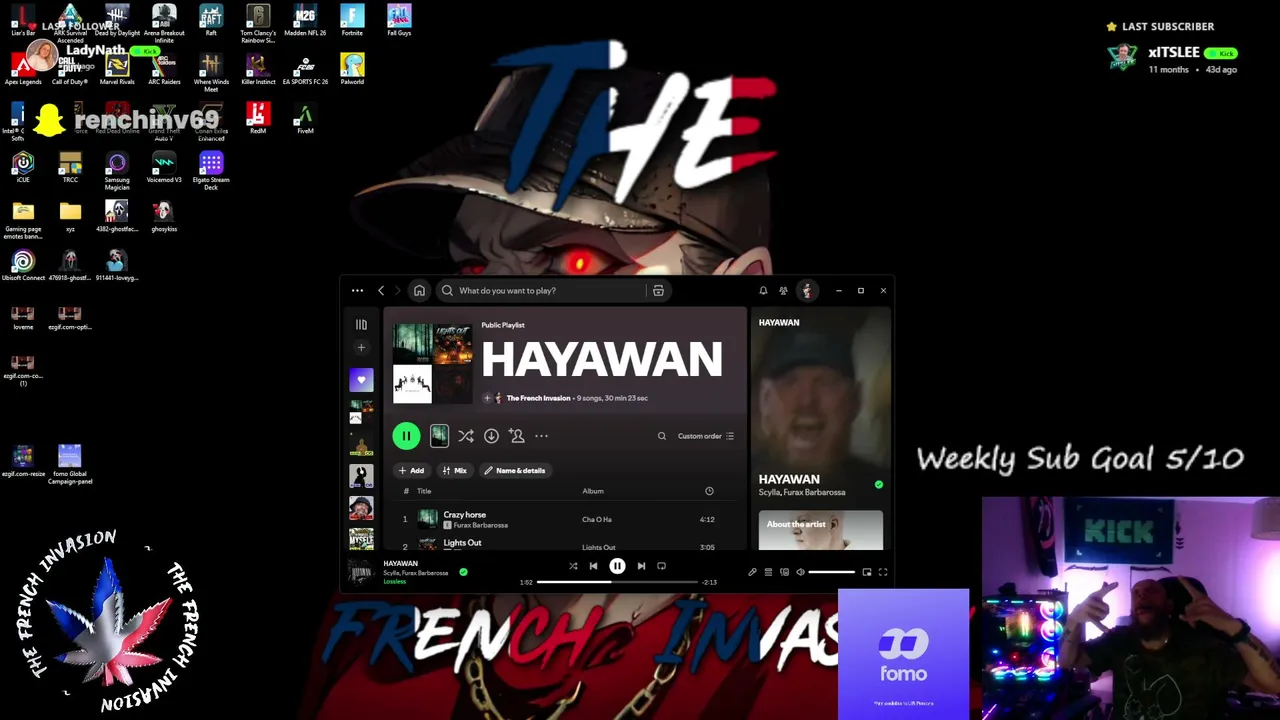
Task: Open RedM desktop shortcut
Action: (258, 118)
